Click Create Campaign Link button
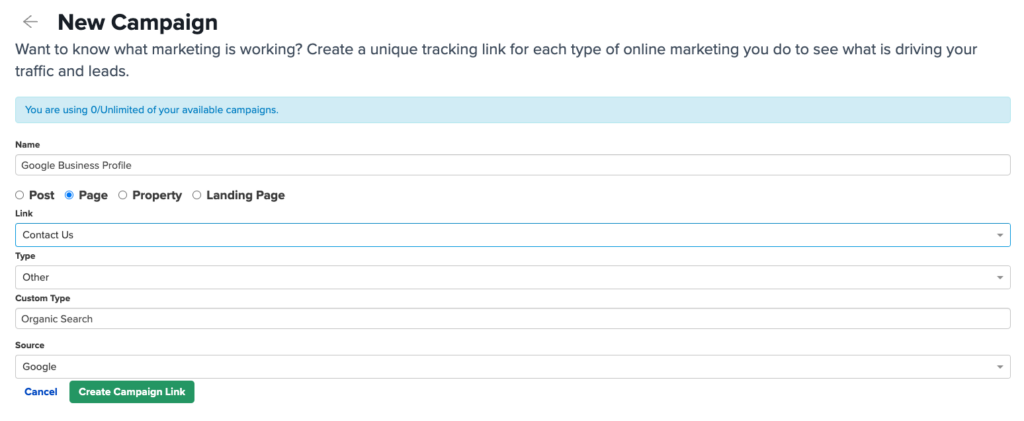Image resolution: width=1024 pixels, height=421 pixels. tap(132, 392)
